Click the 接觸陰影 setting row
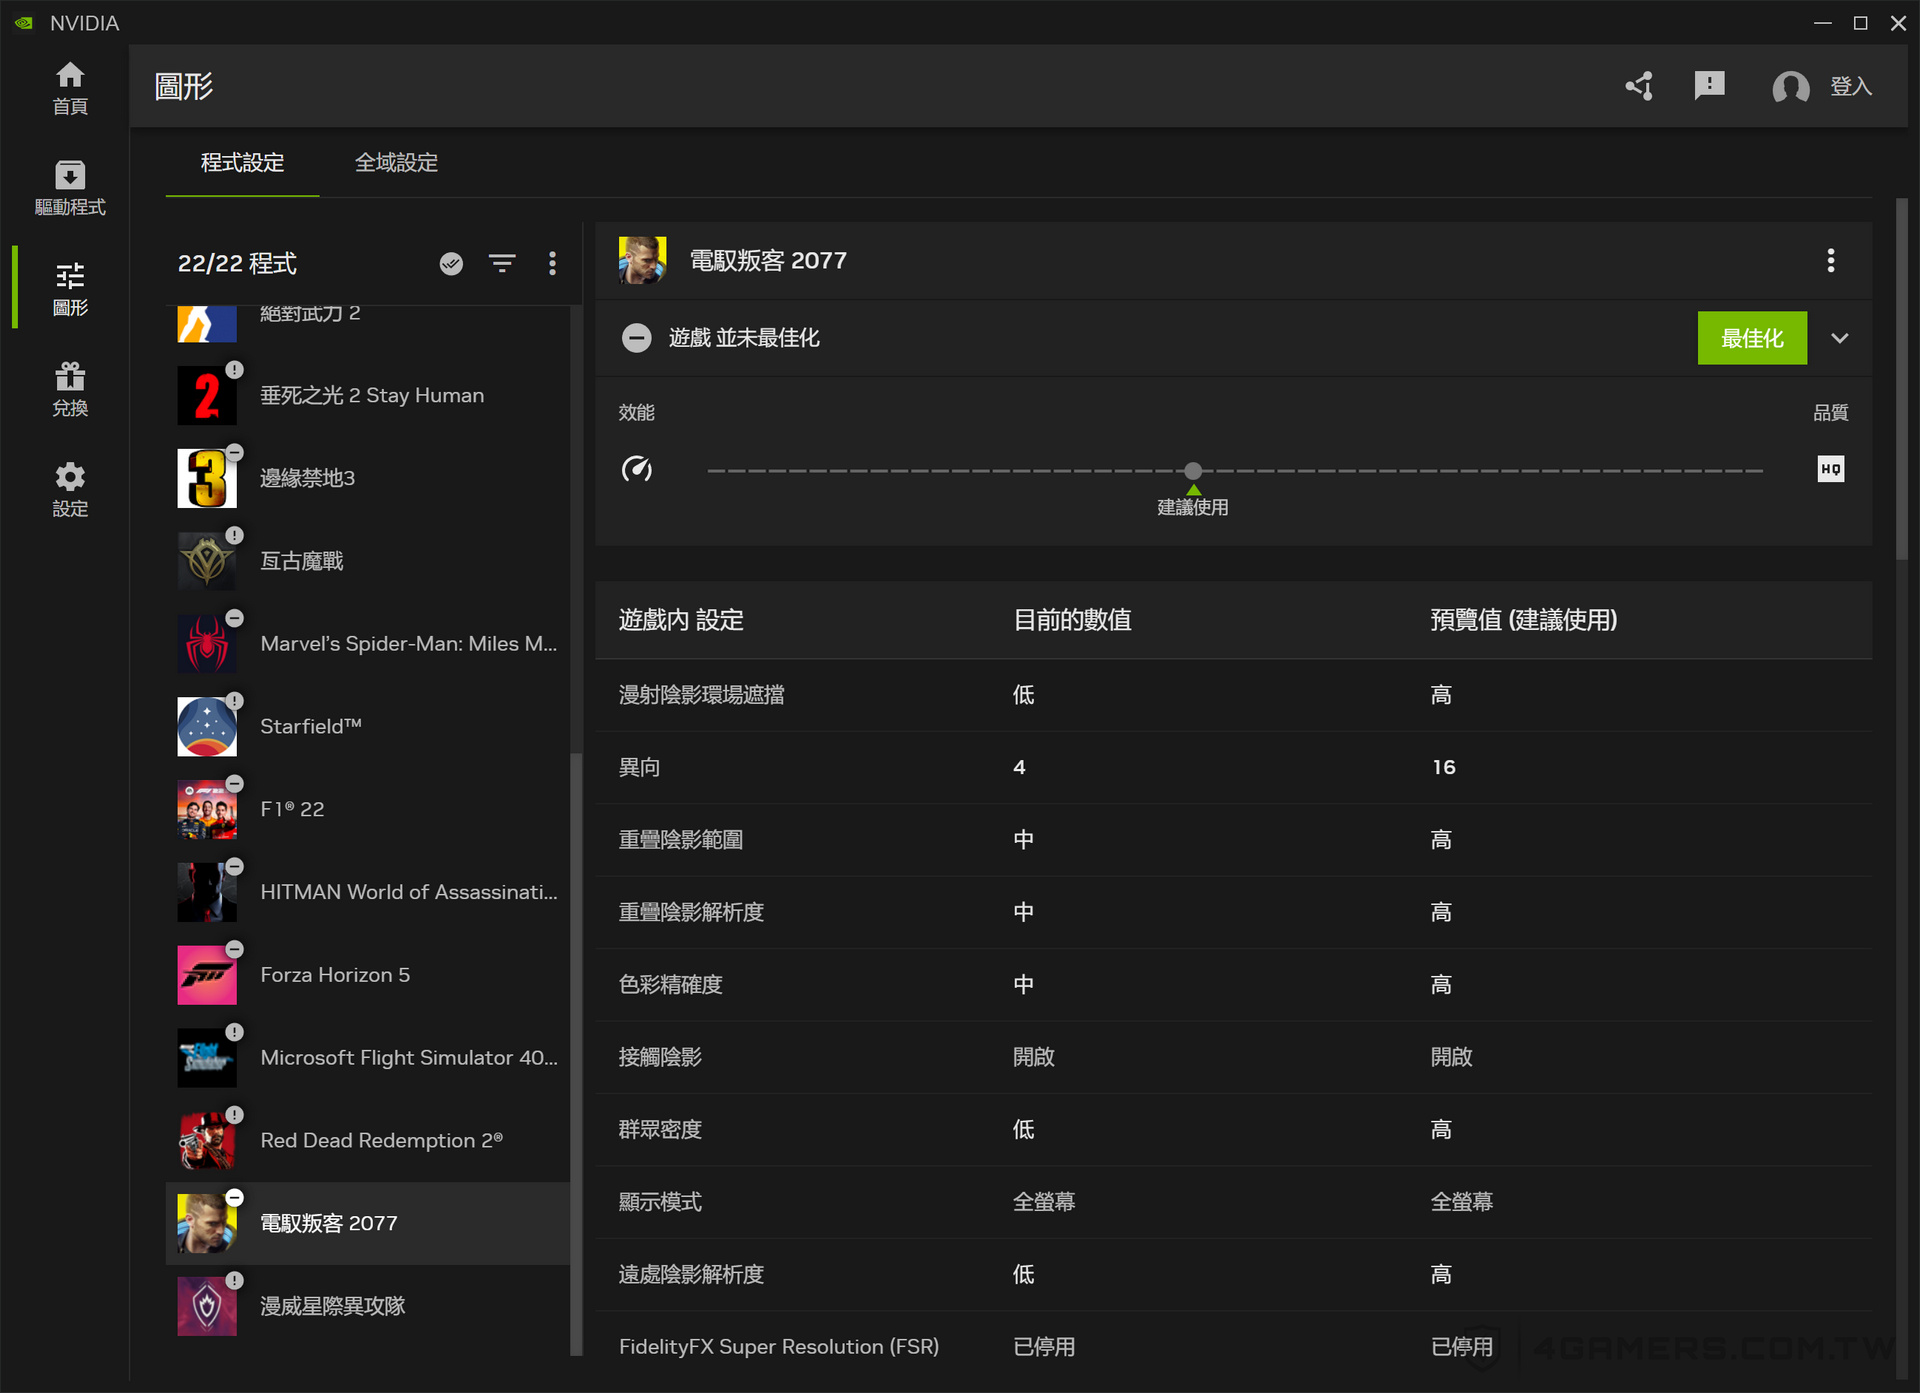Image resolution: width=1920 pixels, height=1393 pixels. click(x=1233, y=1058)
